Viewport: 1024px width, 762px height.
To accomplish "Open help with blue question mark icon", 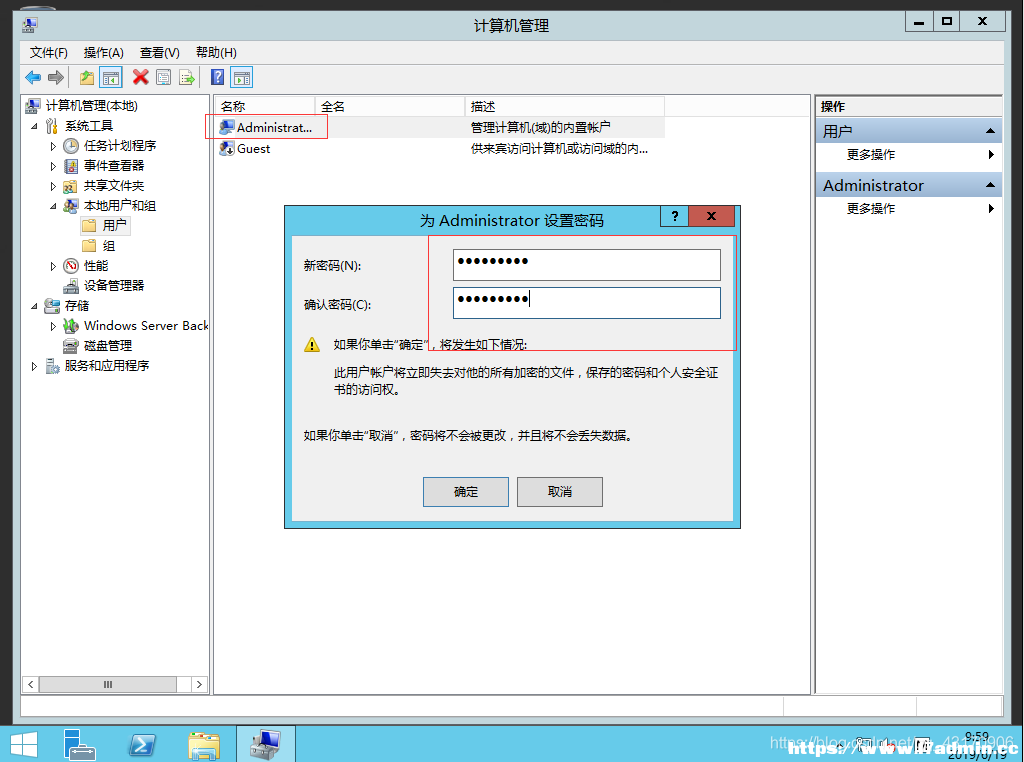I will tap(217, 77).
